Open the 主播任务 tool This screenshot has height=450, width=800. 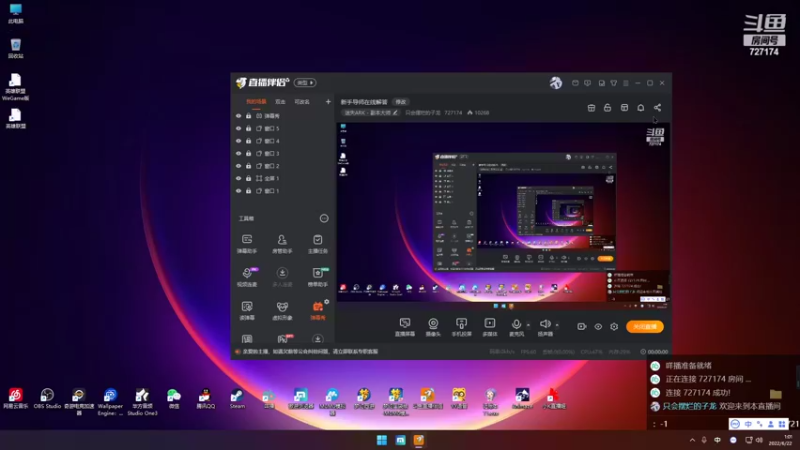[317, 243]
